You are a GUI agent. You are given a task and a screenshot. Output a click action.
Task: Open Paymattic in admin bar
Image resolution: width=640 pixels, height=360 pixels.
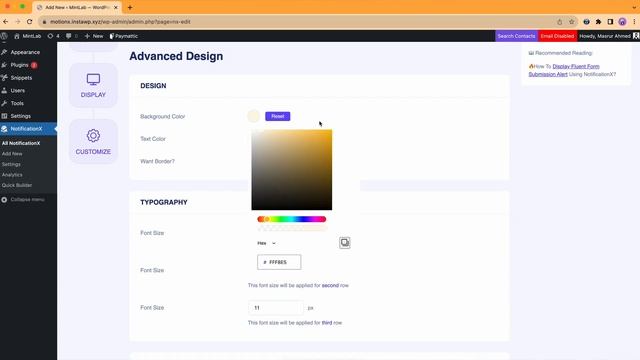tap(124, 36)
